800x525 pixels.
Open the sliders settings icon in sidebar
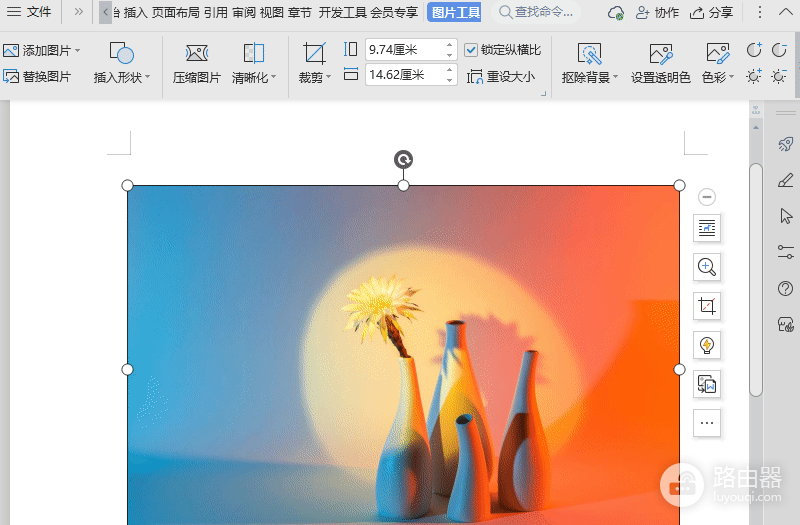pyautogui.click(x=786, y=252)
